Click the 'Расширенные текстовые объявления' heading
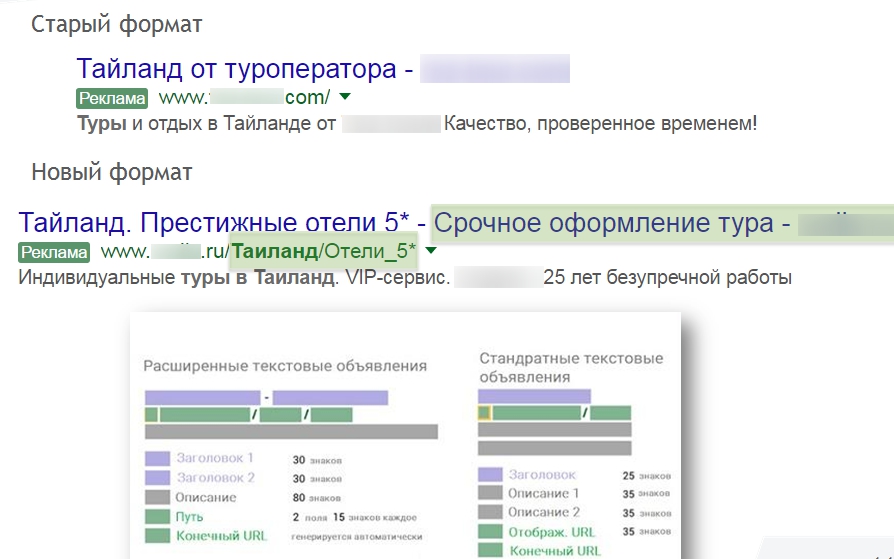 click(x=285, y=366)
